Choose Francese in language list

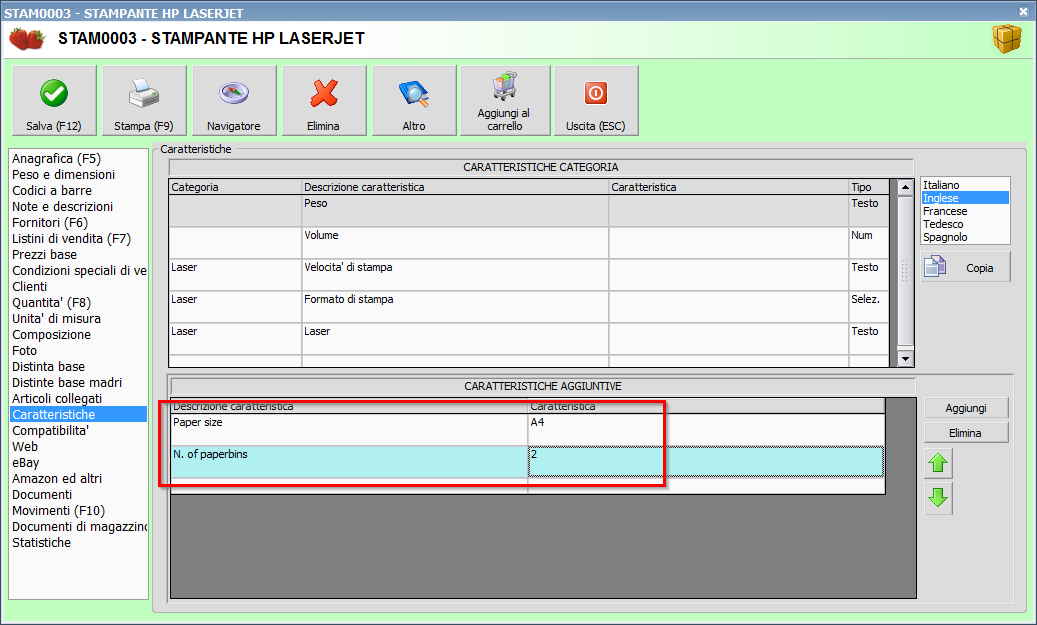coord(965,211)
